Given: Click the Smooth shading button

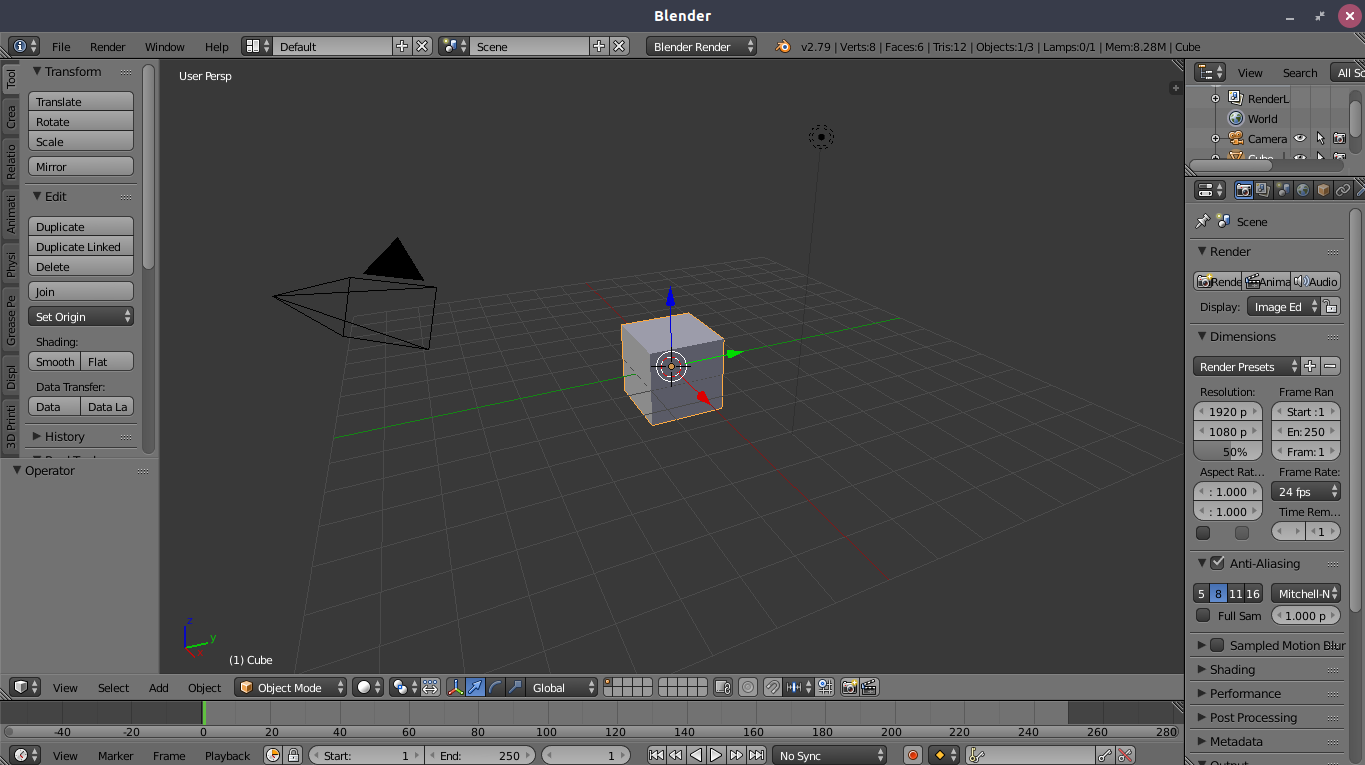Looking at the screenshot, I should pos(55,362).
